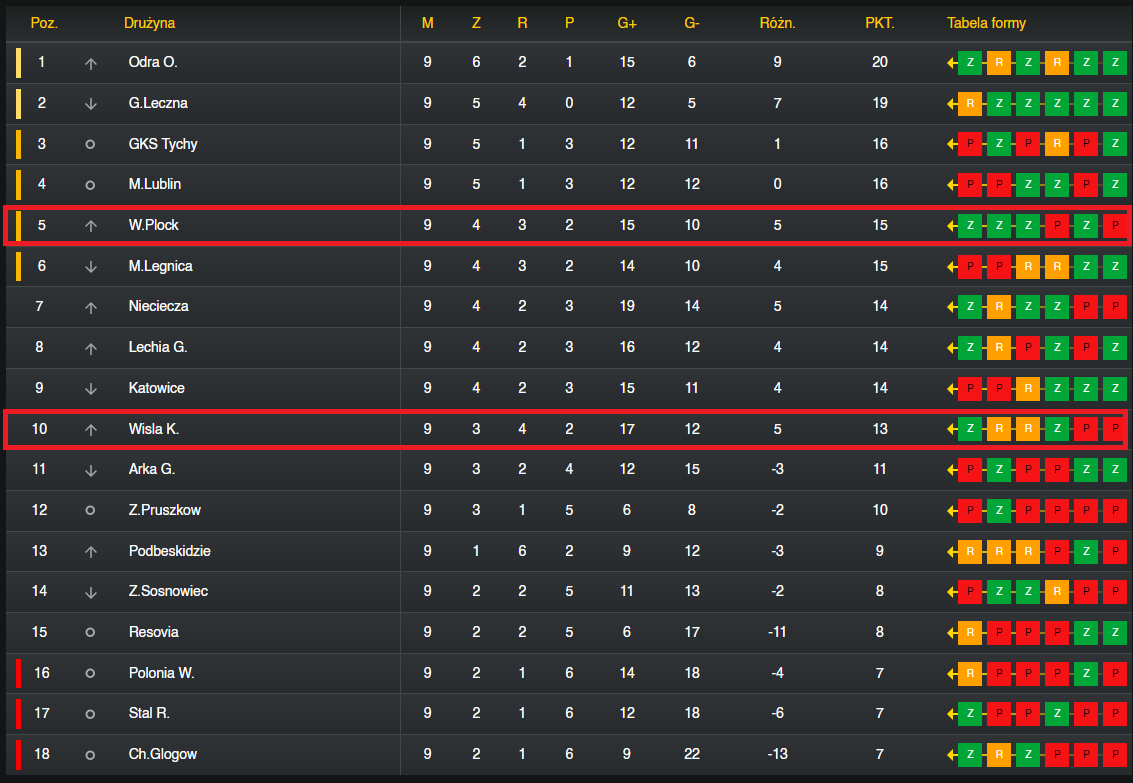Click the most recent form result for Odra O.
This screenshot has height=783, width=1133.
point(970,63)
